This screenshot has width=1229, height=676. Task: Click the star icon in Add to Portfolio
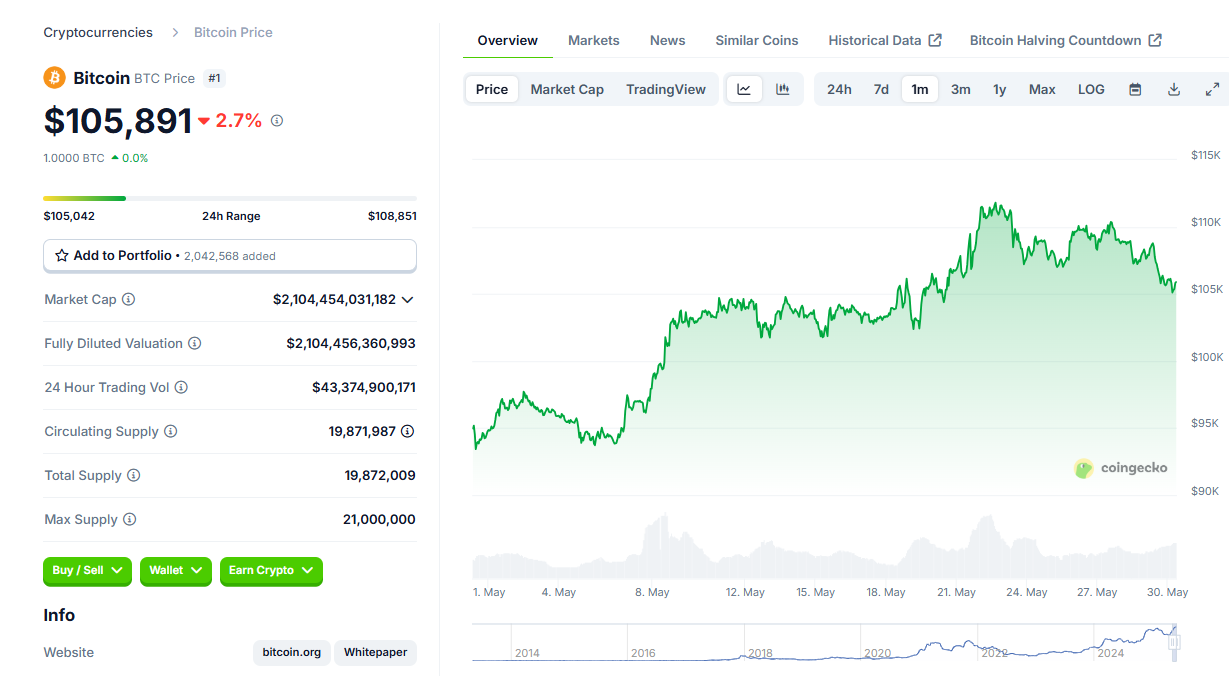[x=62, y=255]
